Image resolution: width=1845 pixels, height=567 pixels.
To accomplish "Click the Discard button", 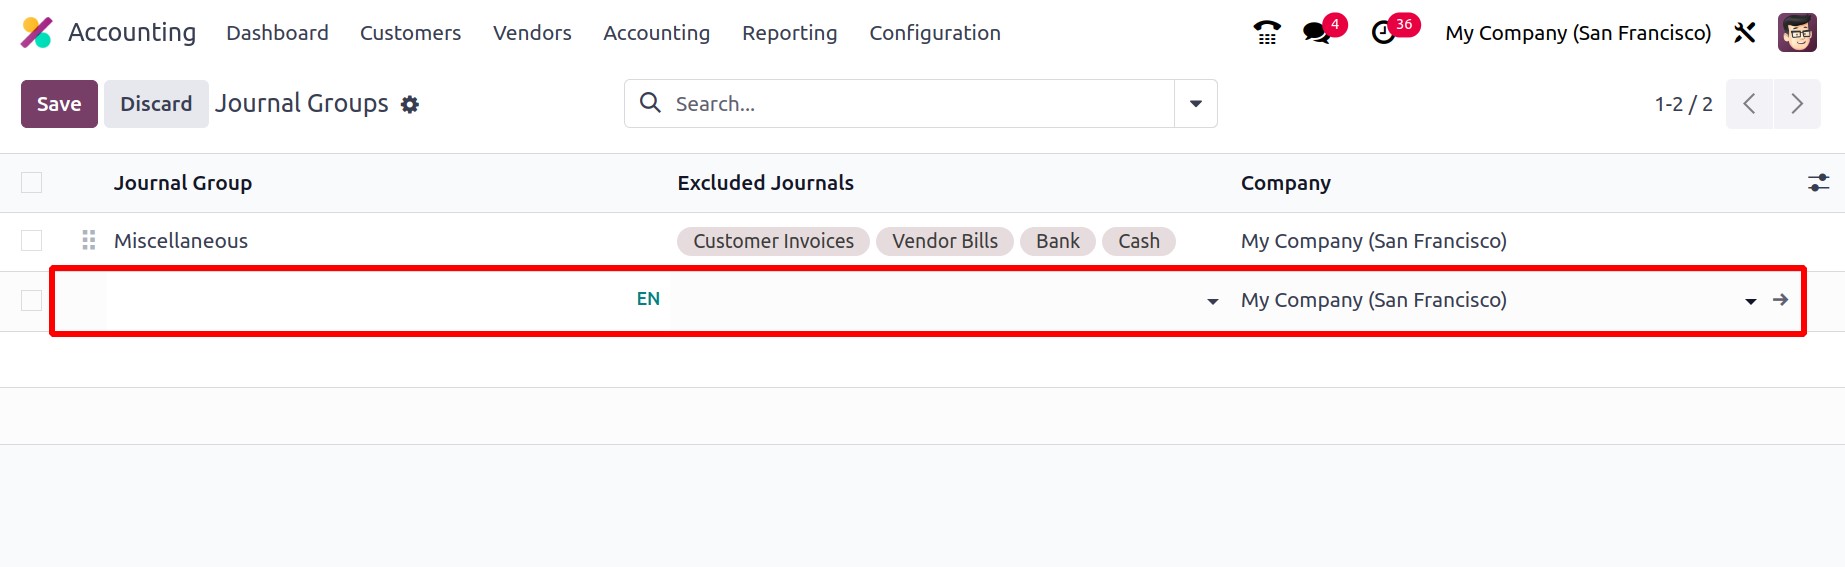I will (x=156, y=104).
